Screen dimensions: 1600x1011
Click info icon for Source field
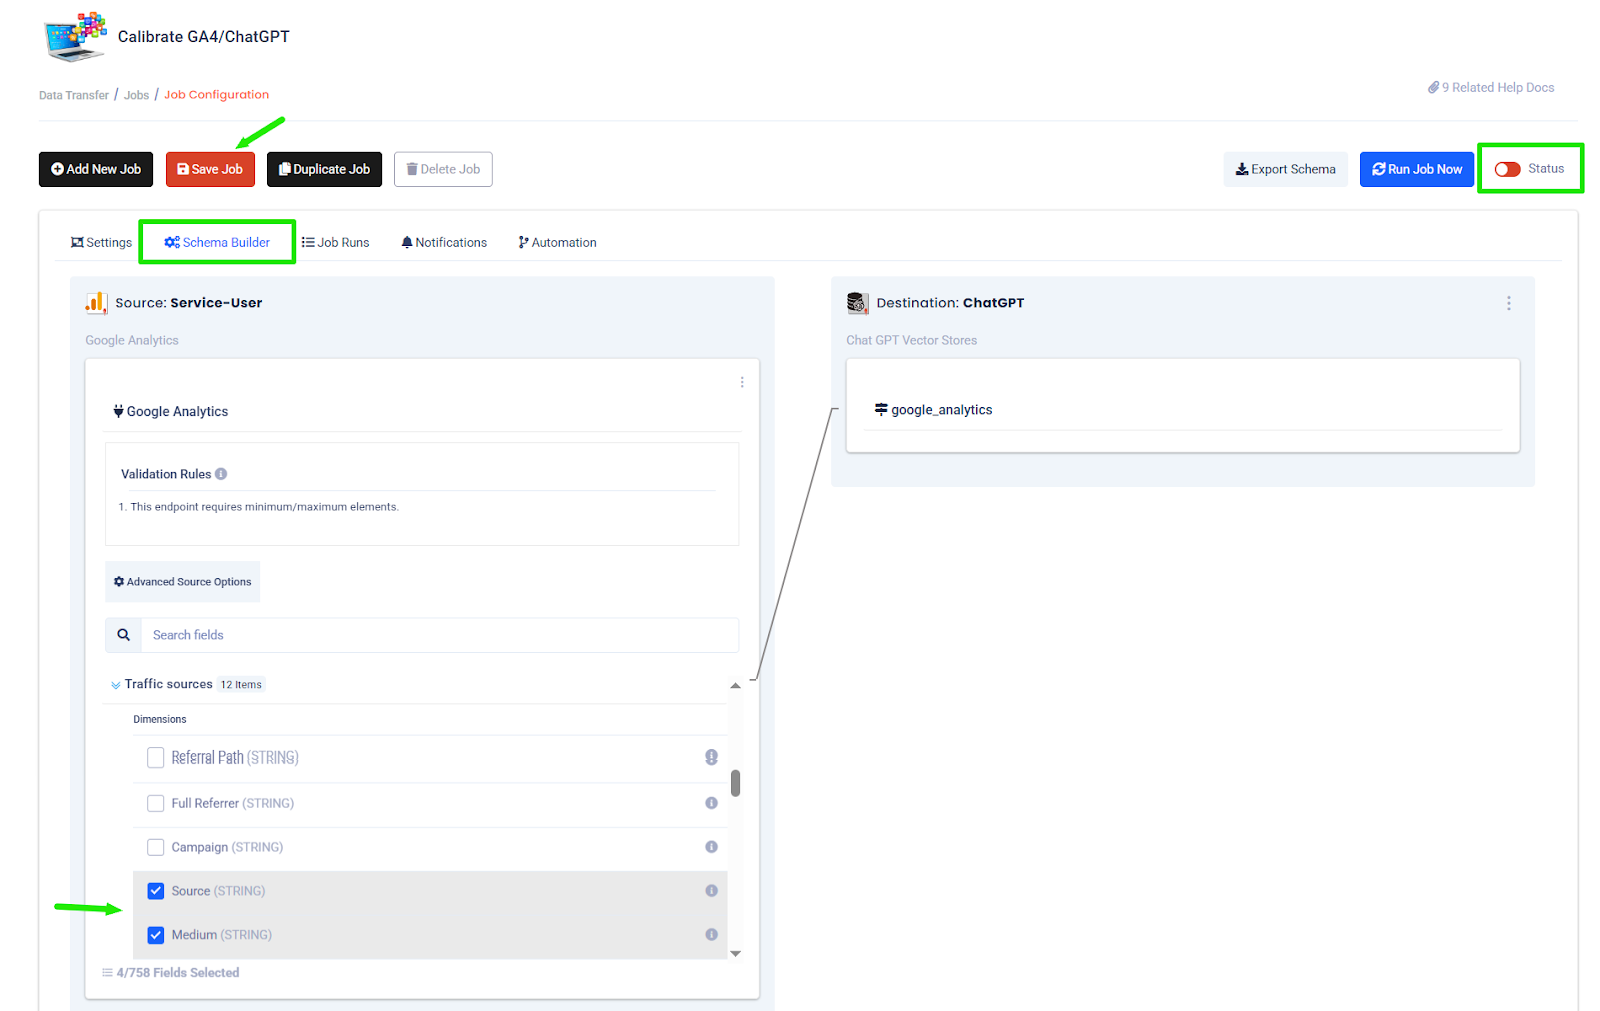coord(711,891)
